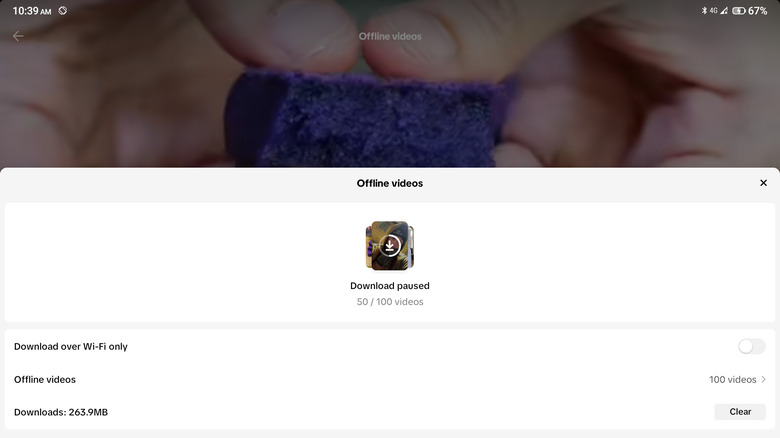Click the '100 videos' count label

coord(733,379)
